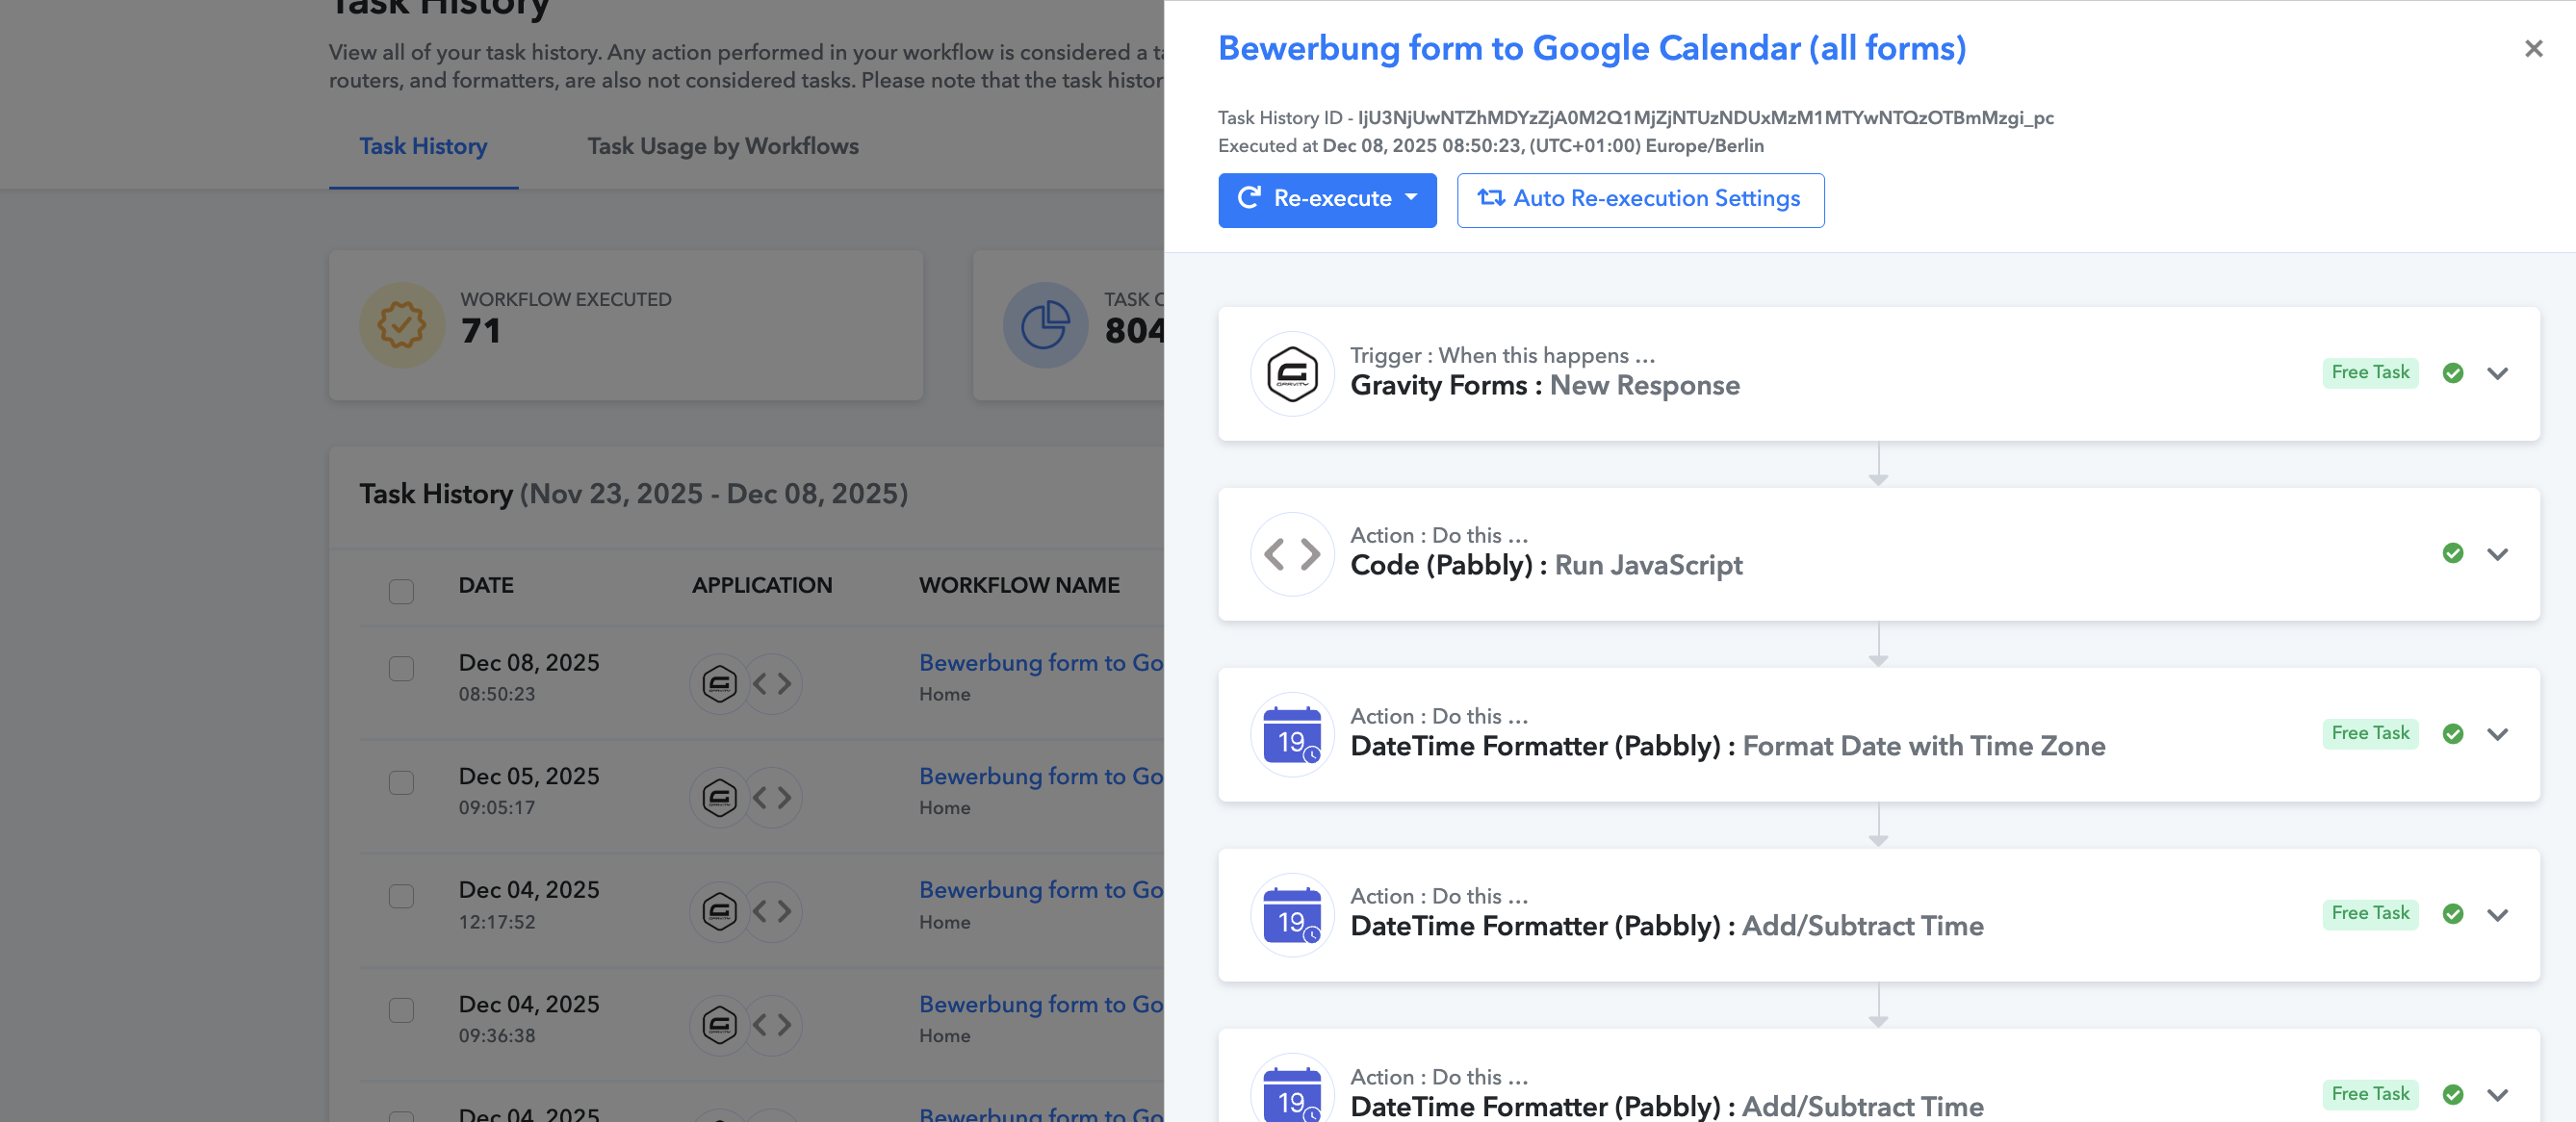This screenshot has width=2576, height=1122.
Task: Click the green success checkmark on Gravity Forms step
Action: coord(2452,373)
